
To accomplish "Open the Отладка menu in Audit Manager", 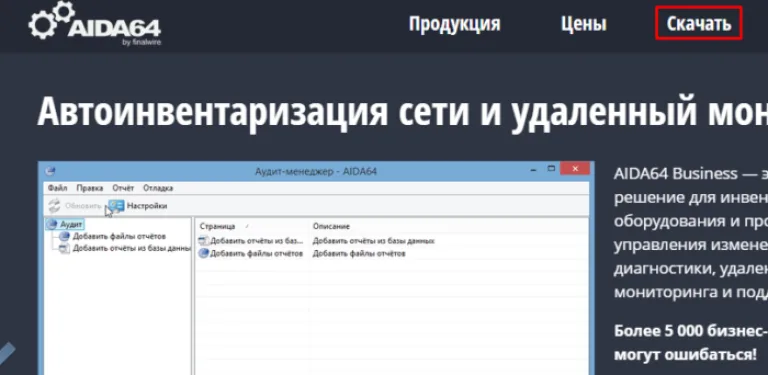I will coord(158,188).
